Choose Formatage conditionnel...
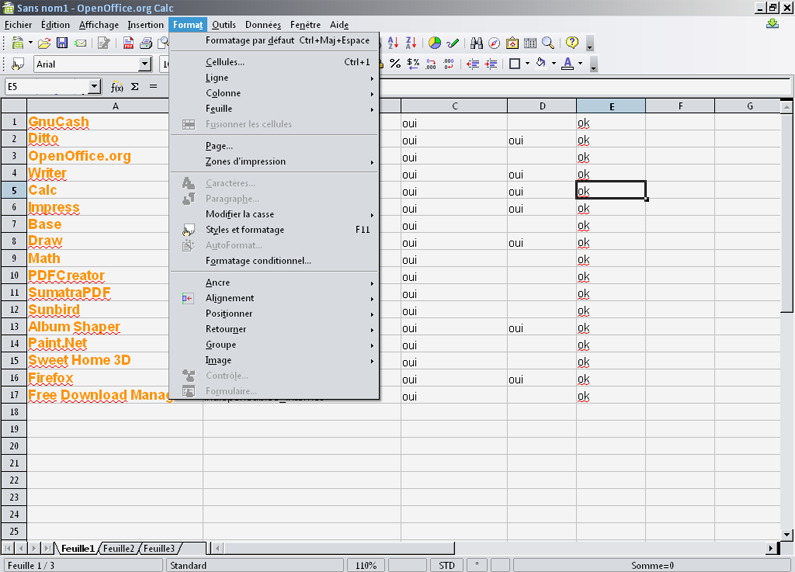795x572 pixels. click(274, 261)
